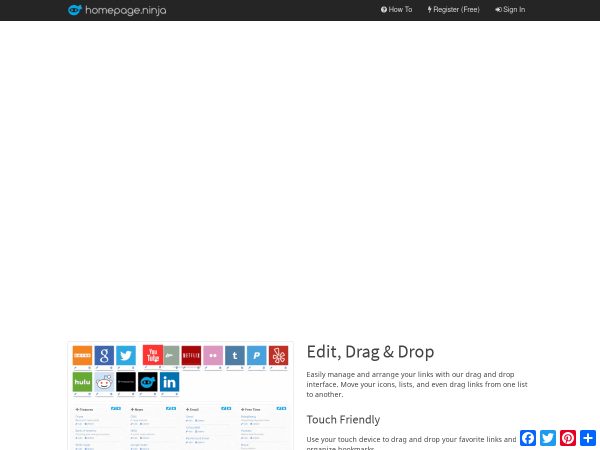Viewport: 600px width, 450px height.
Task: Click the paragraph starting 'Easily manage and arrange'
Action: point(417,384)
